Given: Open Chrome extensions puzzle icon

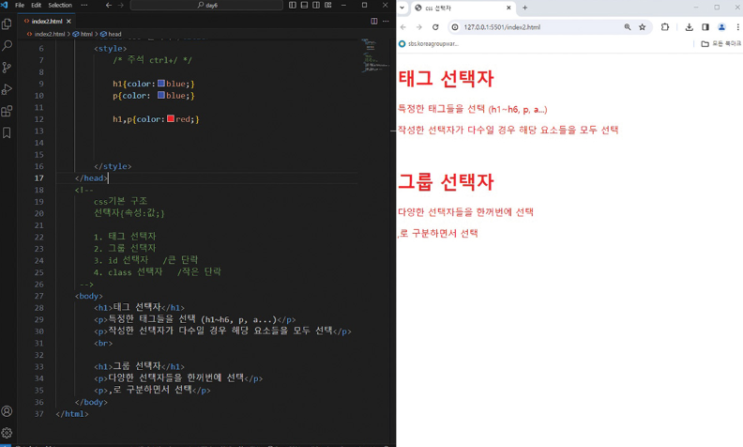Looking at the screenshot, I should (x=665, y=27).
